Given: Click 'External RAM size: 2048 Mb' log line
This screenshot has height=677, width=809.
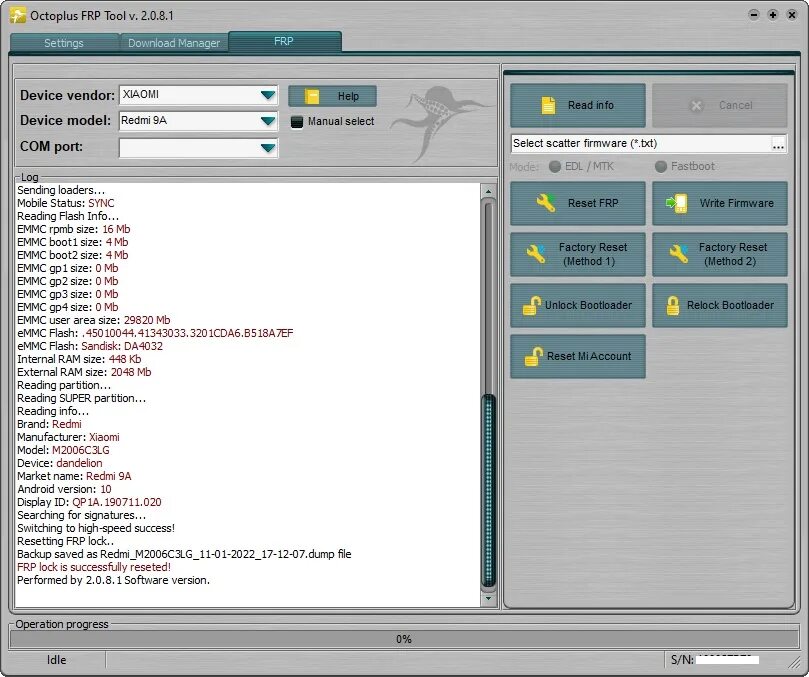Looking at the screenshot, I should [84, 372].
